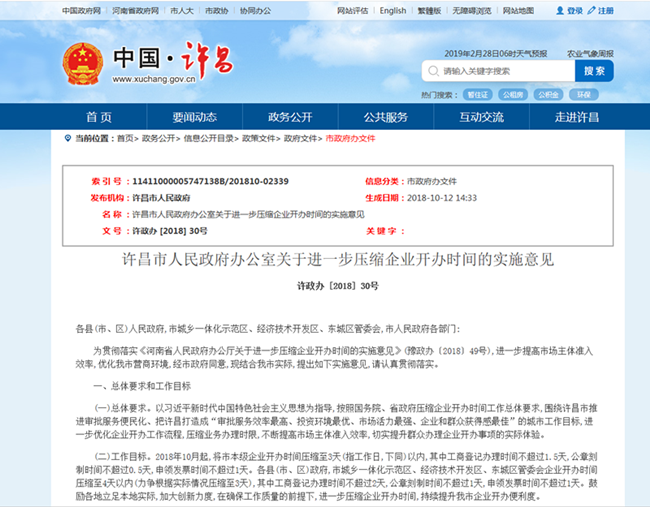This screenshot has height=507, width=650.
Task: Go to 政务公开 in main navigation
Action: (x=290, y=116)
